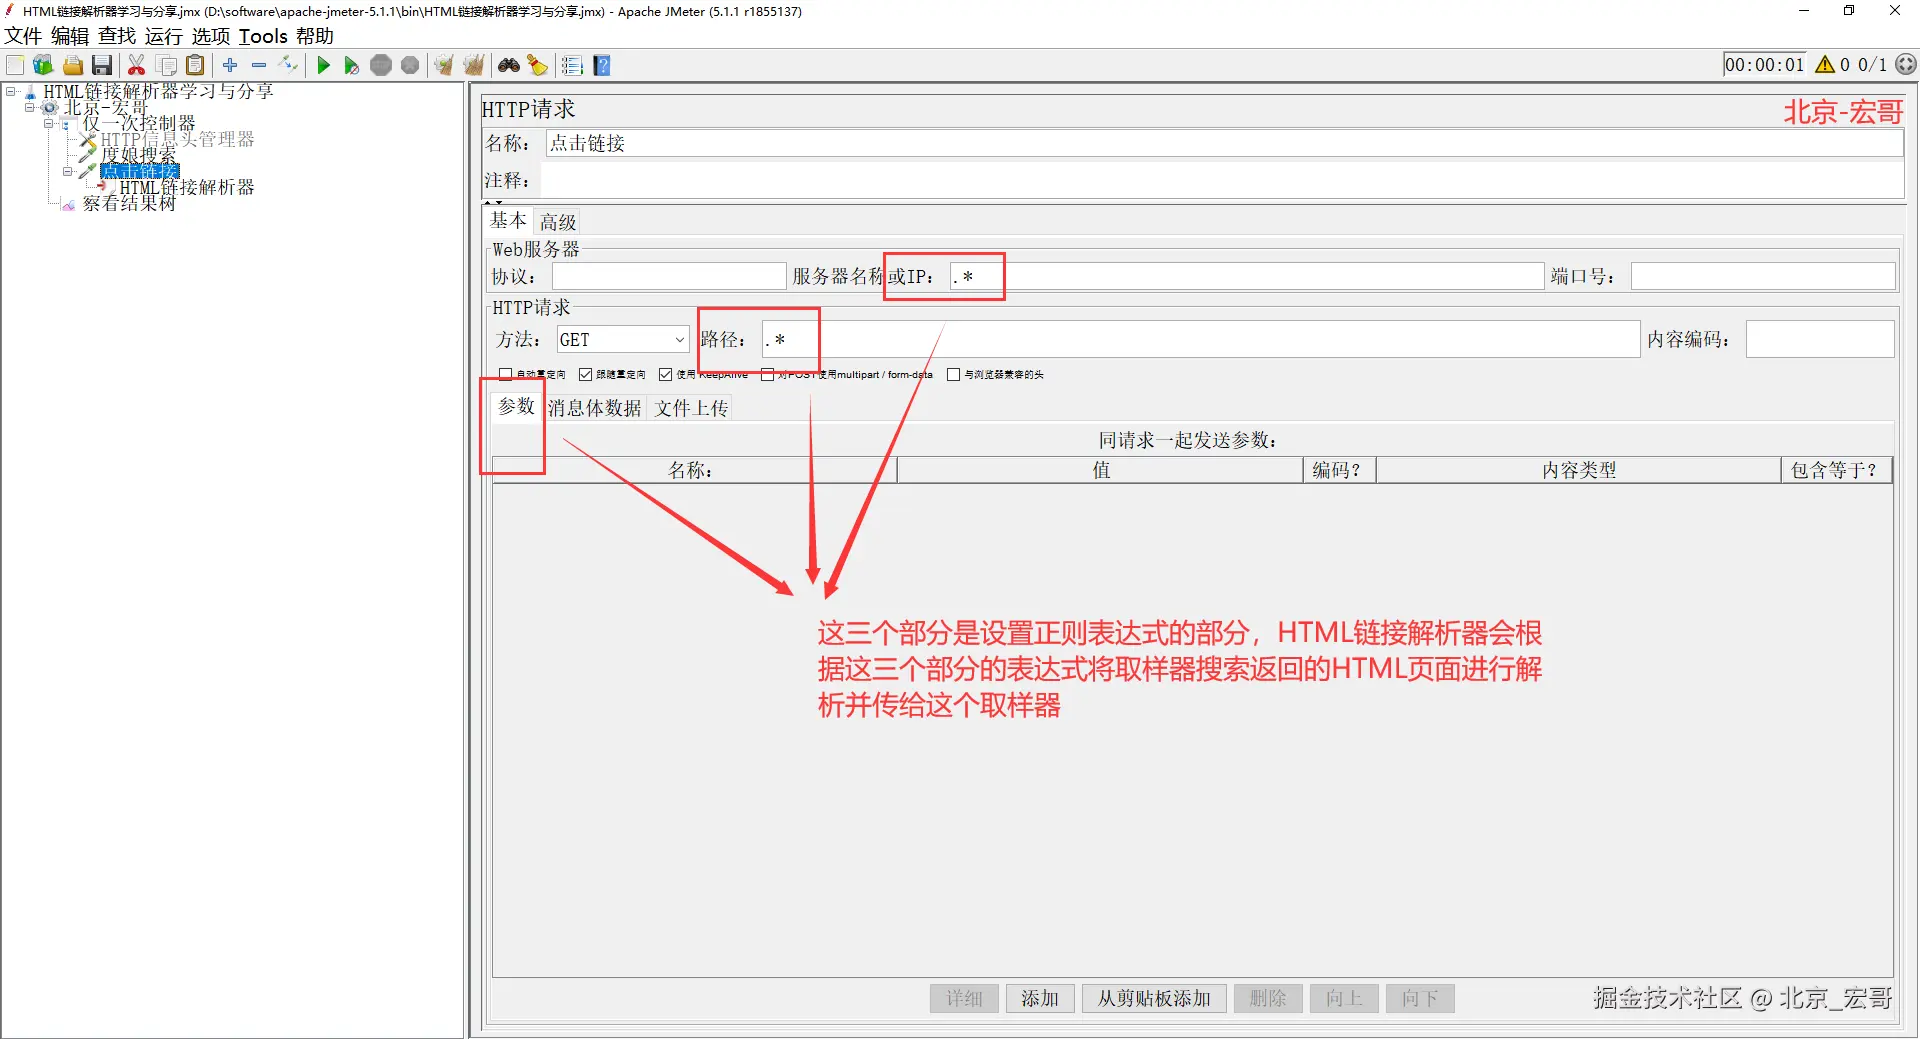Collapse the 北京-宏哥 thread group node

[30, 108]
